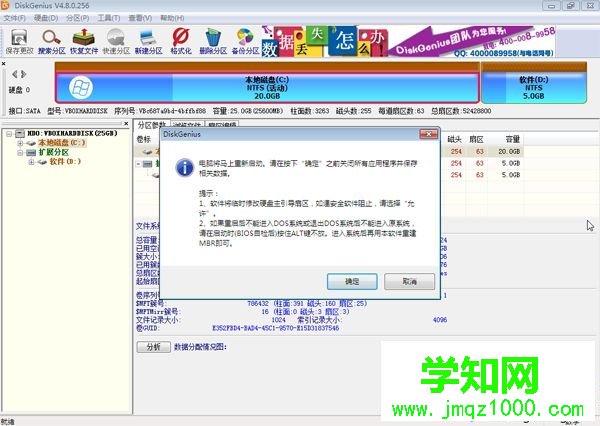Collapse the 扩展分区 tree node

[x=20, y=153]
